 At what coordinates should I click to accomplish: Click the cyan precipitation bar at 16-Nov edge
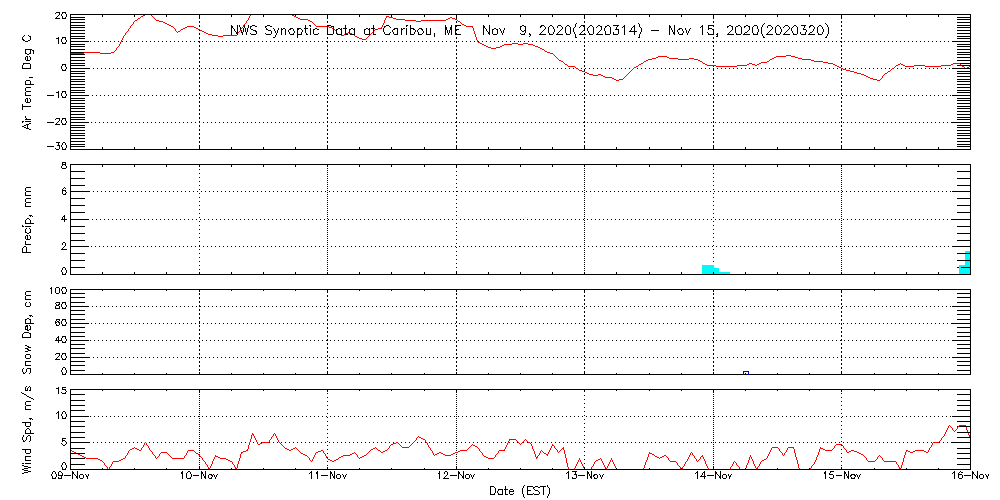coord(966,265)
